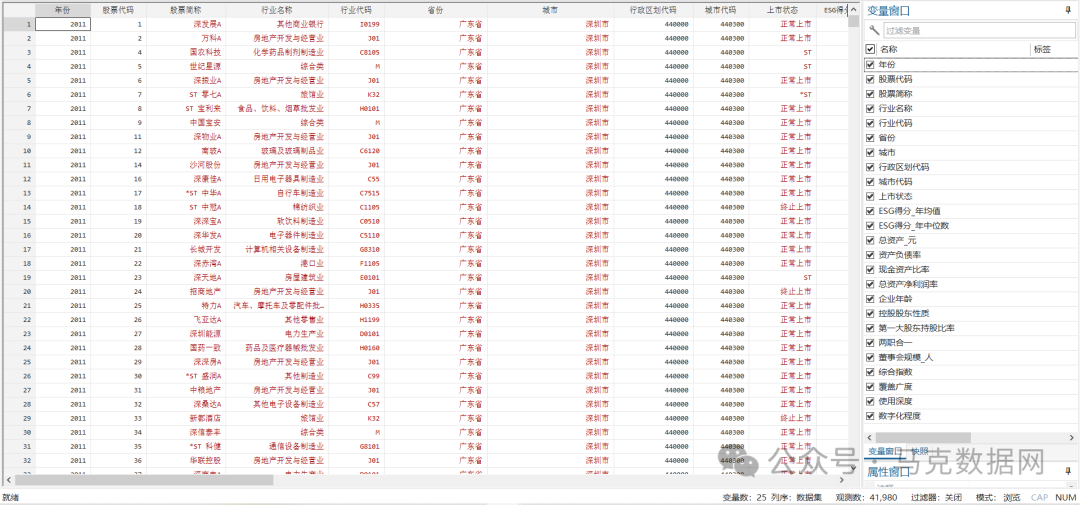
Task: Uncheck the 总资产_元 variable checkbox
Action: point(870,240)
